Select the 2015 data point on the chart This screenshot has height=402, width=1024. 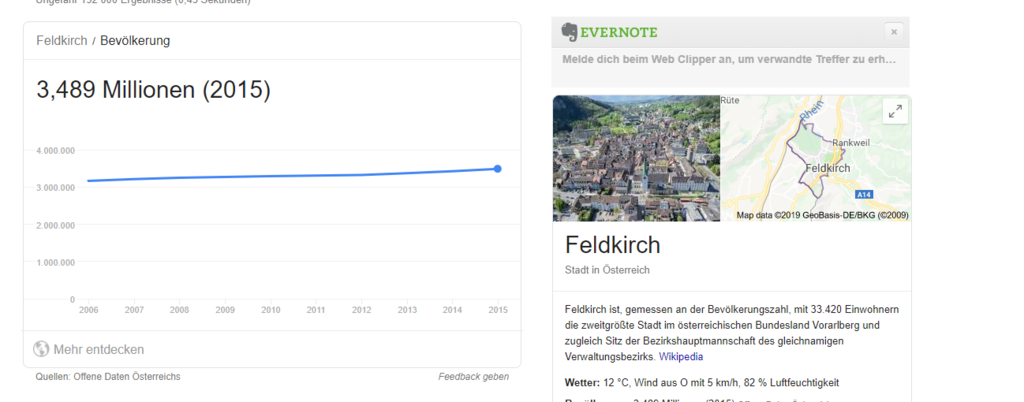(498, 168)
